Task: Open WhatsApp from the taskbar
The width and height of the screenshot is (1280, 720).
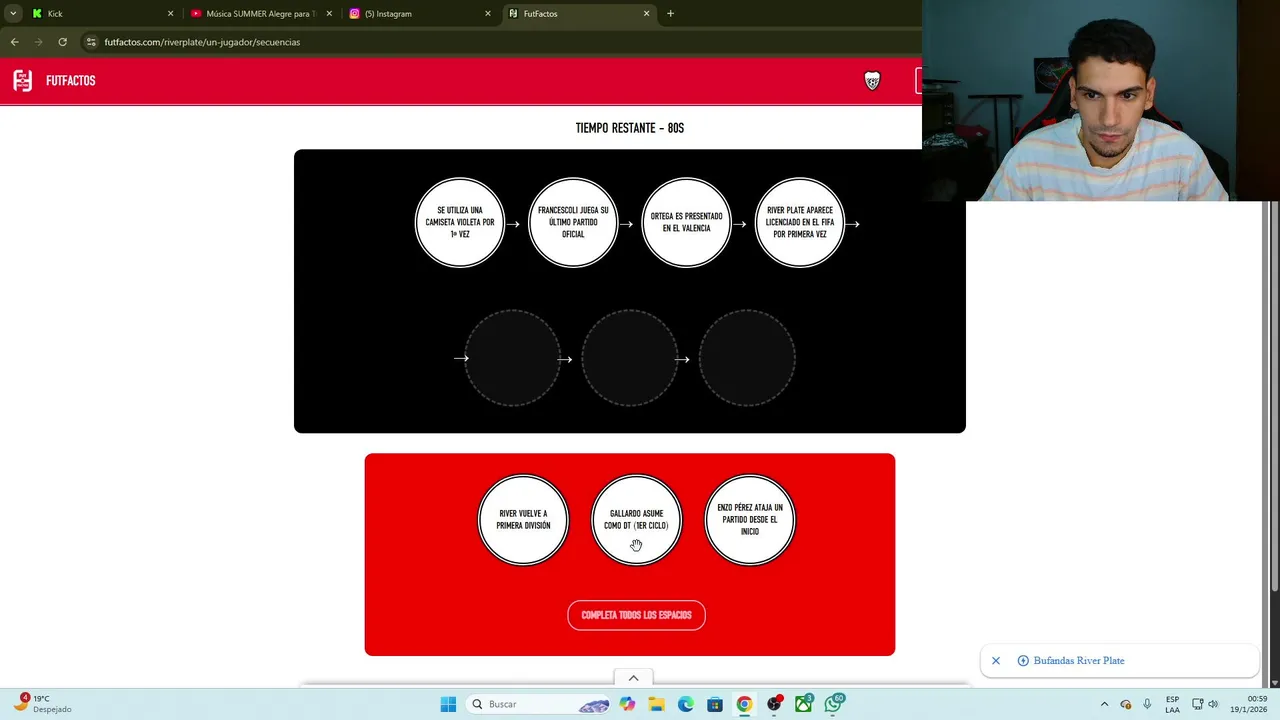Action: [833, 704]
